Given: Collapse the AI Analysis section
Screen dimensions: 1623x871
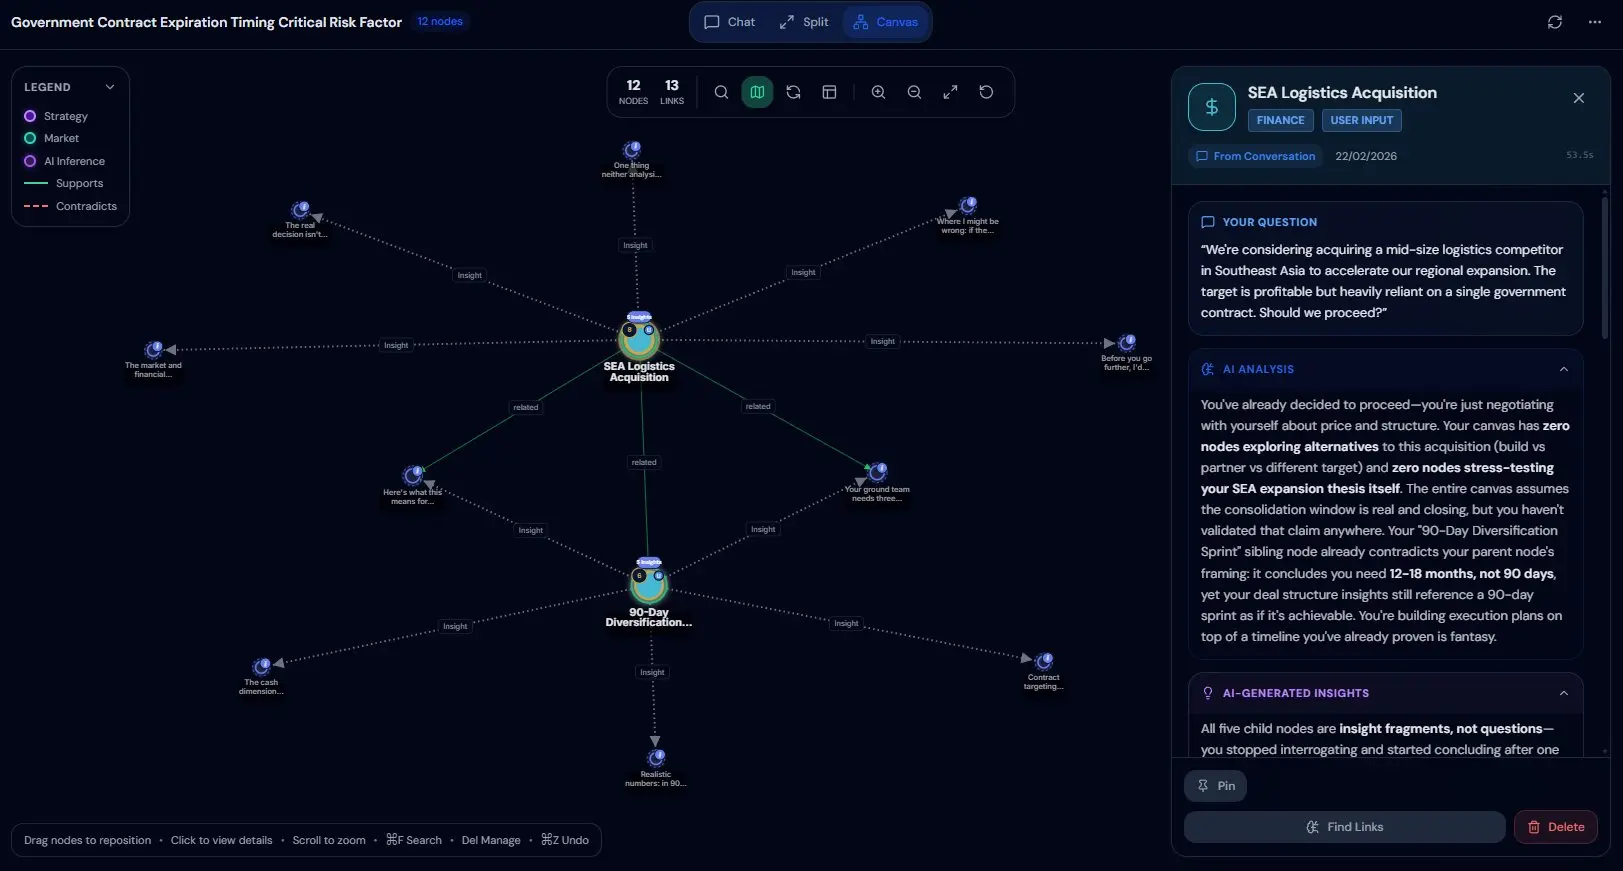Looking at the screenshot, I should point(1564,369).
